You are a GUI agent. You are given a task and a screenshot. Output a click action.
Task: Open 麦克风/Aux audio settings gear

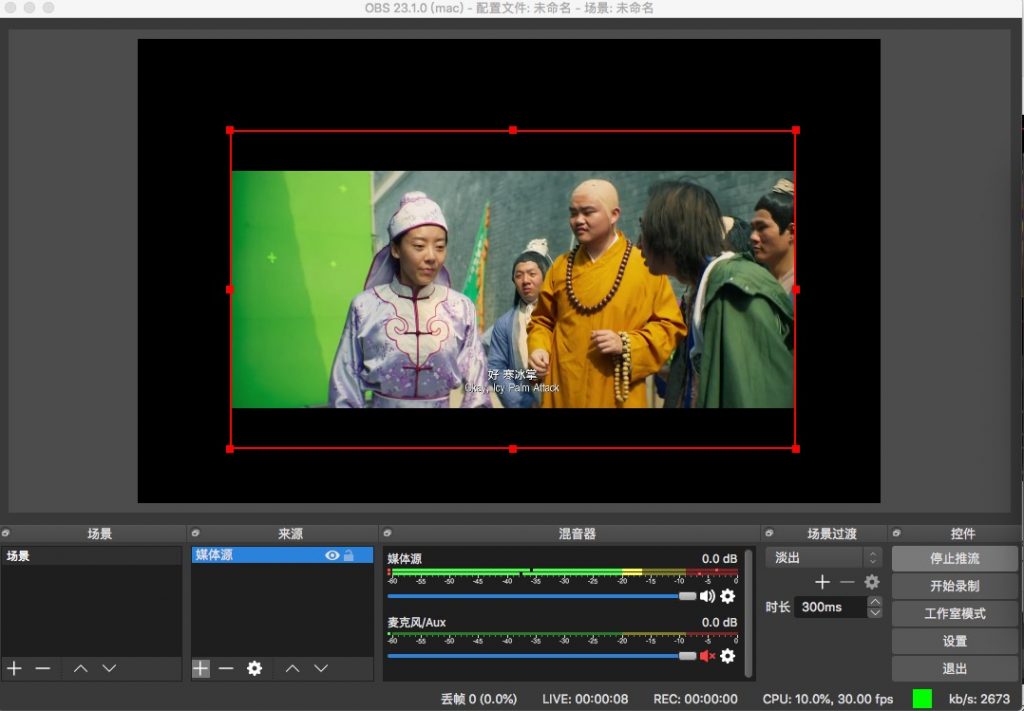[727, 656]
